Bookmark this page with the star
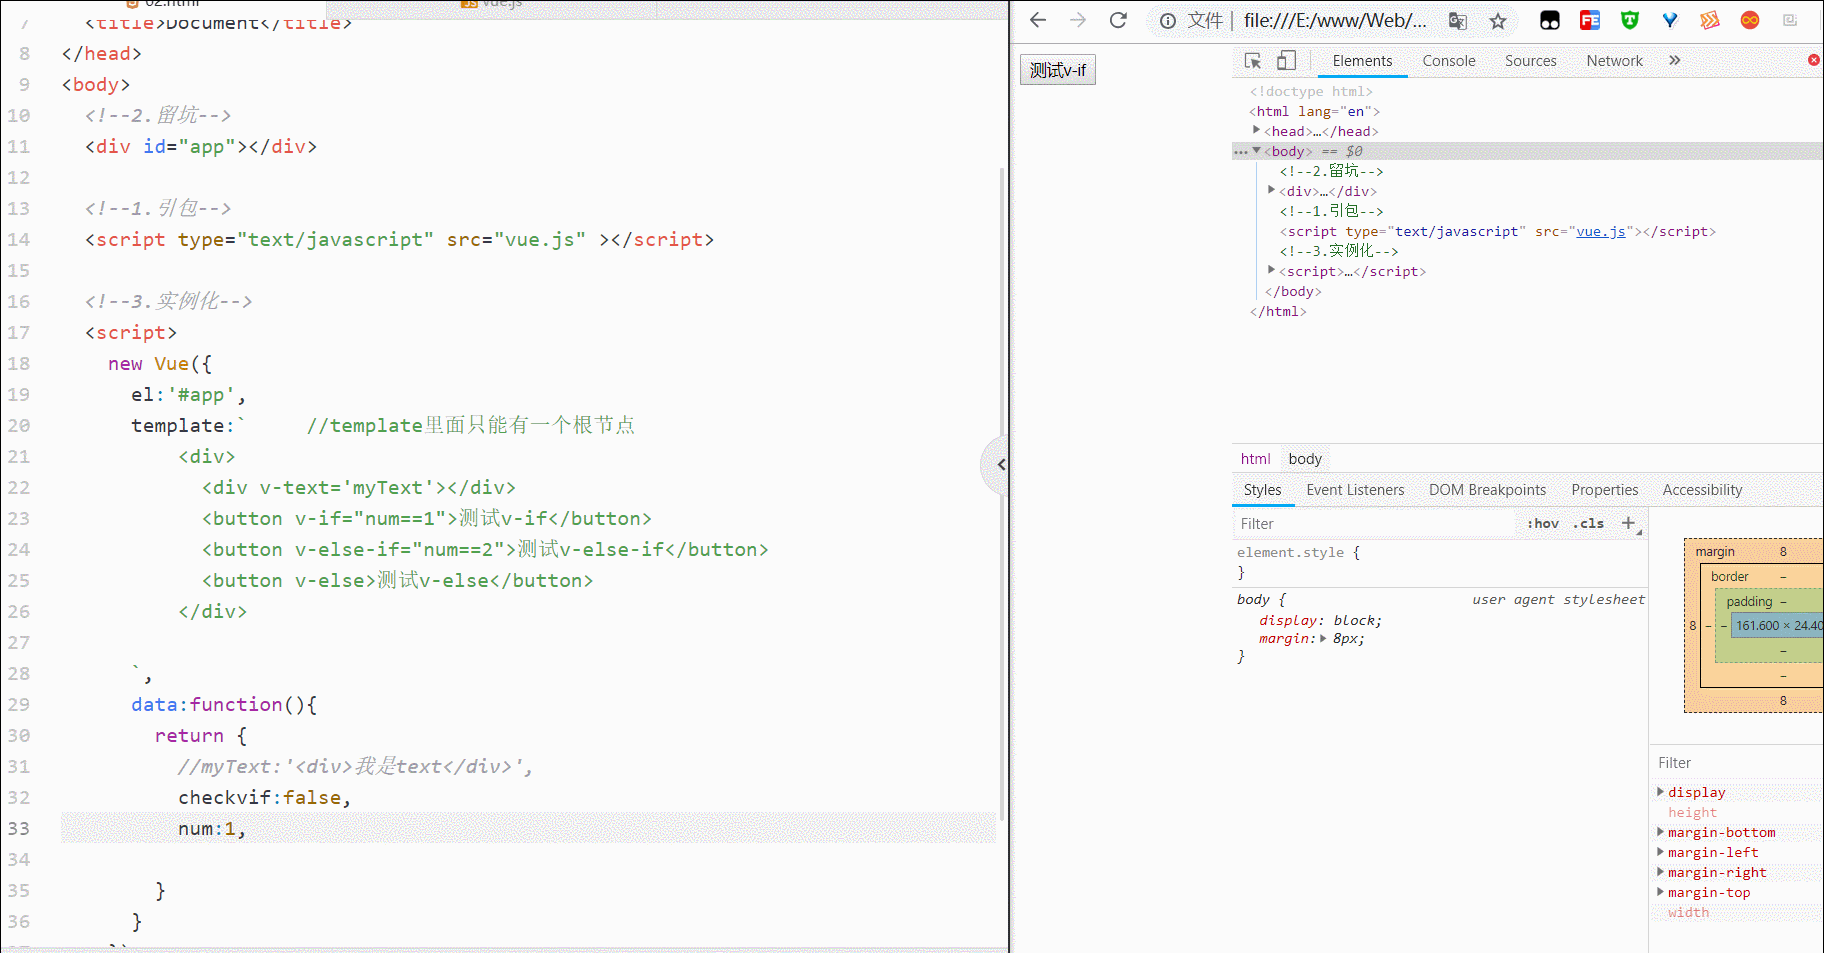 pos(1498,21)
